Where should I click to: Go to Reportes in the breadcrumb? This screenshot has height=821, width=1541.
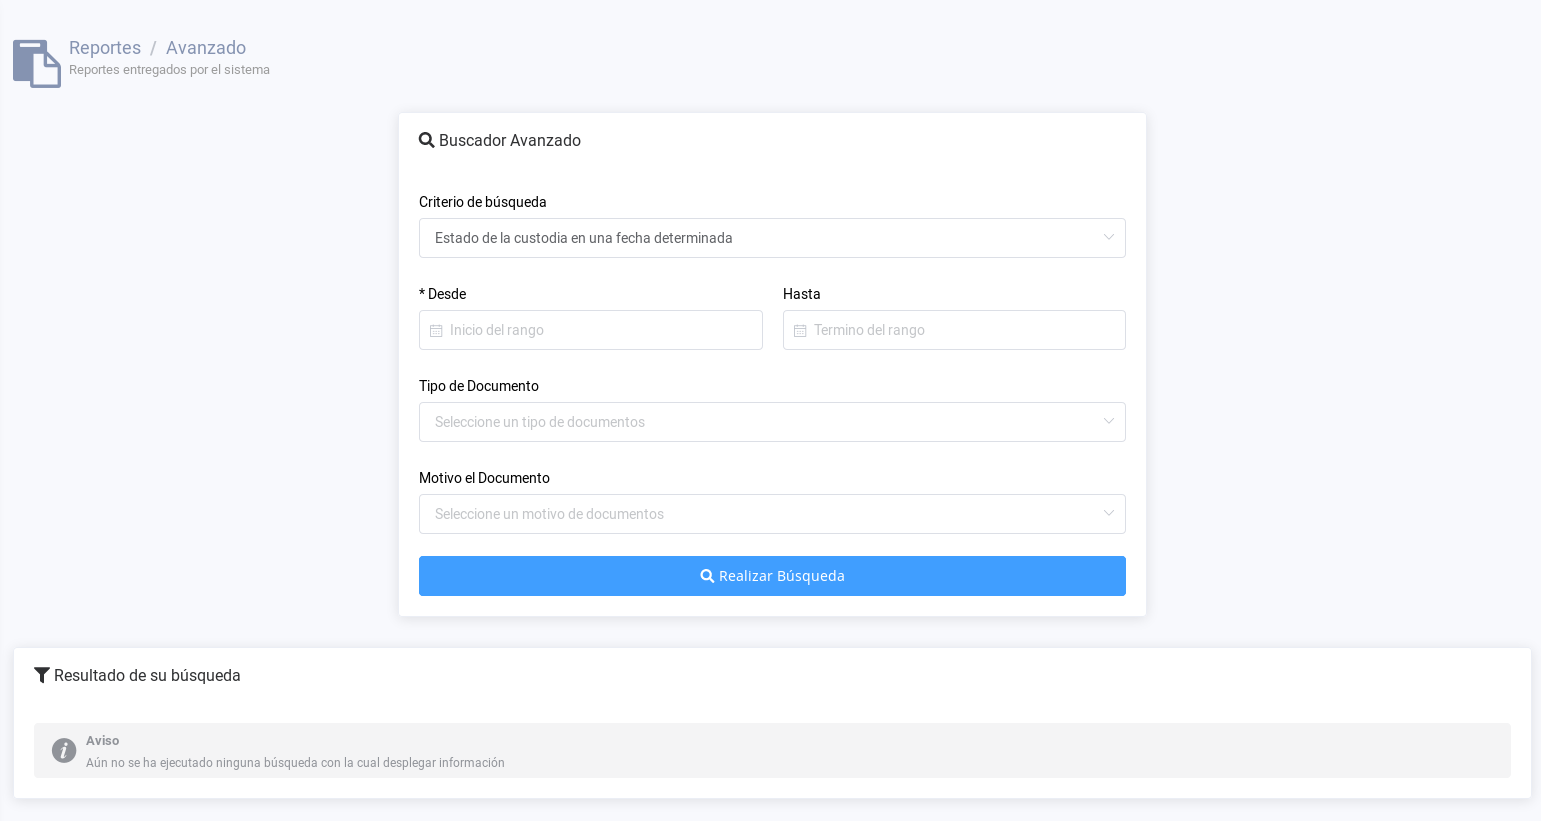click(105, 48)
